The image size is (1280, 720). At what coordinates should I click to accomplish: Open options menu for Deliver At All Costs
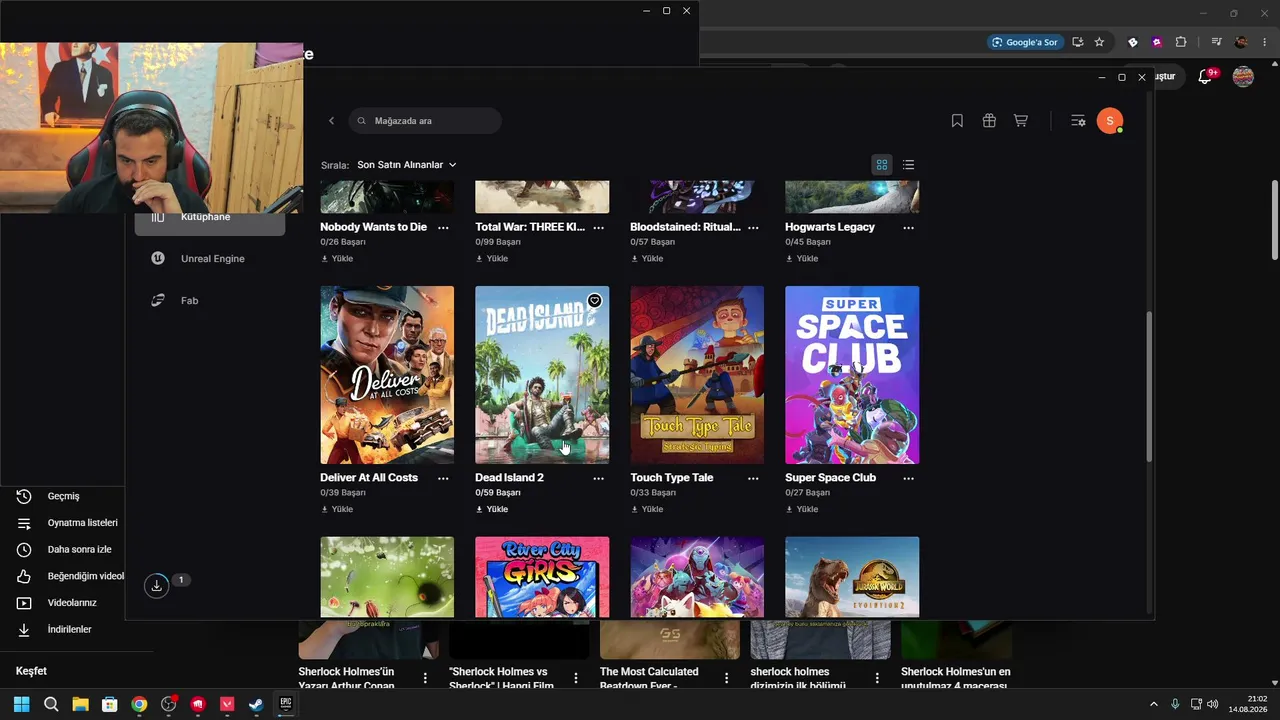coord(443,479)
